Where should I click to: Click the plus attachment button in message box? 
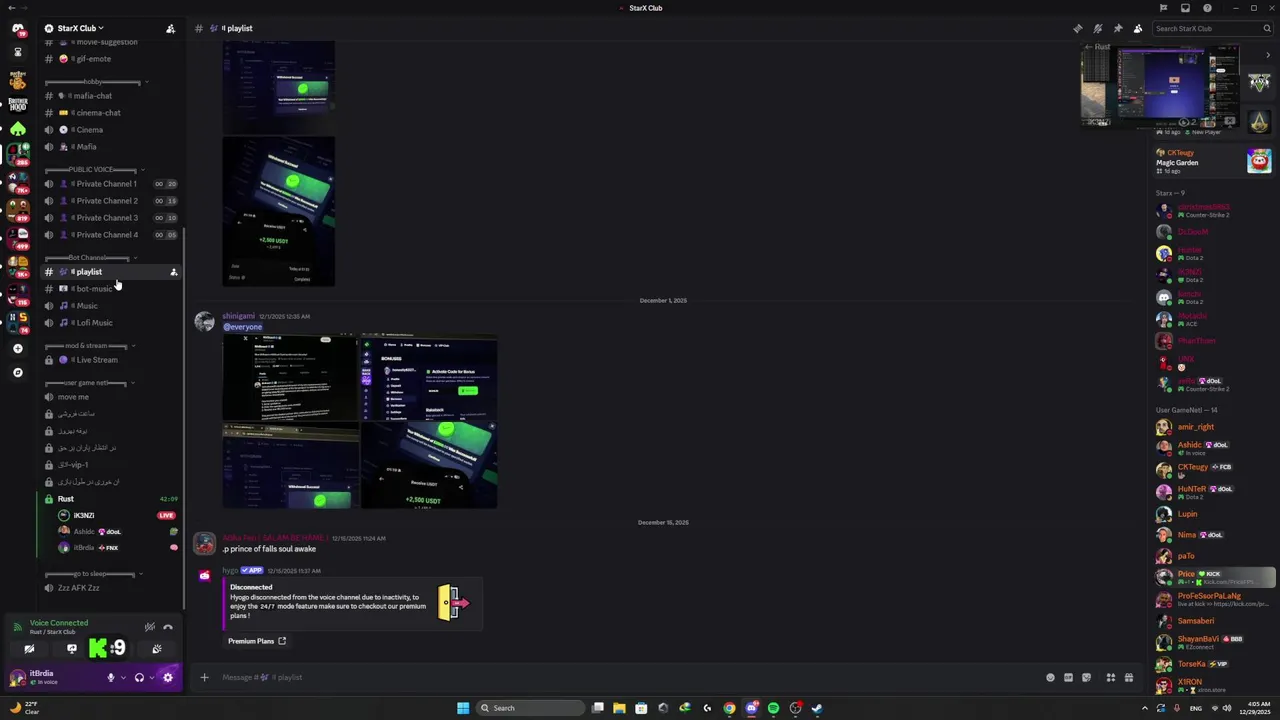click(204, 677)
